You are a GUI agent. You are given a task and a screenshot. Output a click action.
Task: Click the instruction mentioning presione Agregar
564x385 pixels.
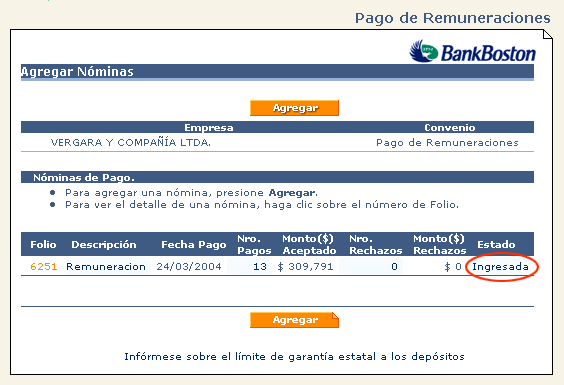pos(191,193)
